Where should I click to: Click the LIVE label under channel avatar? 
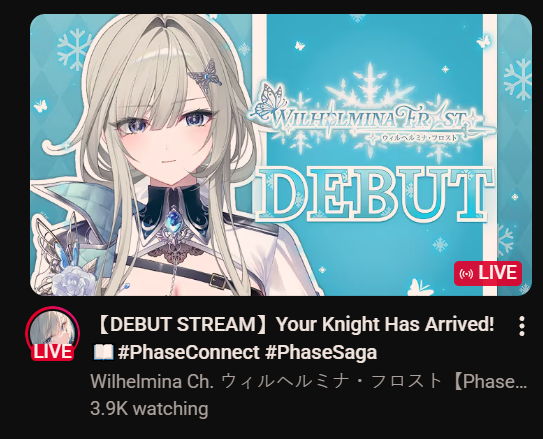tap(53, 352)
